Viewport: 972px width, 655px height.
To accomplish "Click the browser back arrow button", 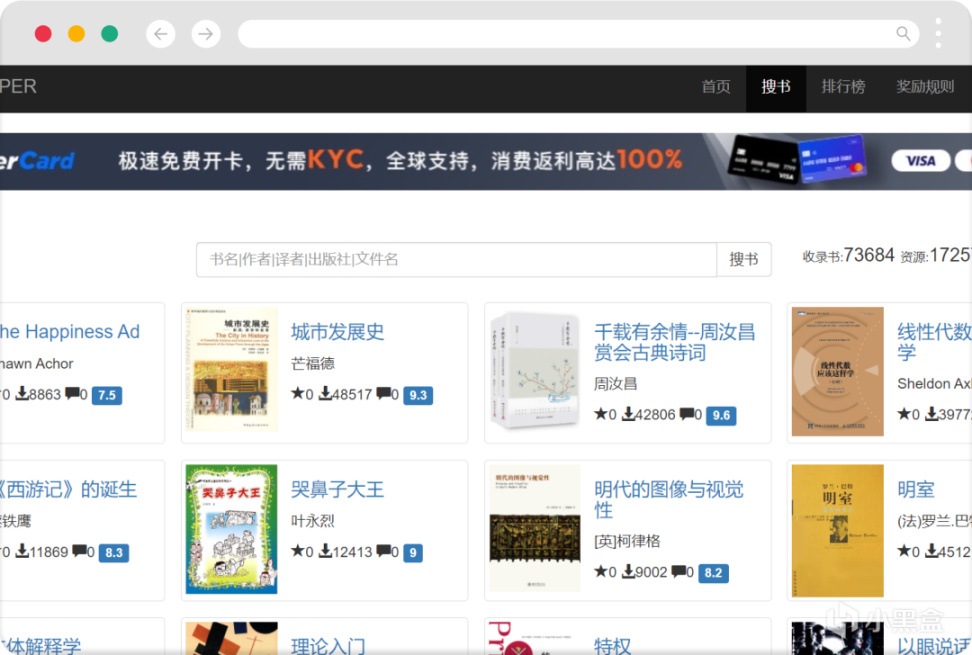I will tap(161, 33).
